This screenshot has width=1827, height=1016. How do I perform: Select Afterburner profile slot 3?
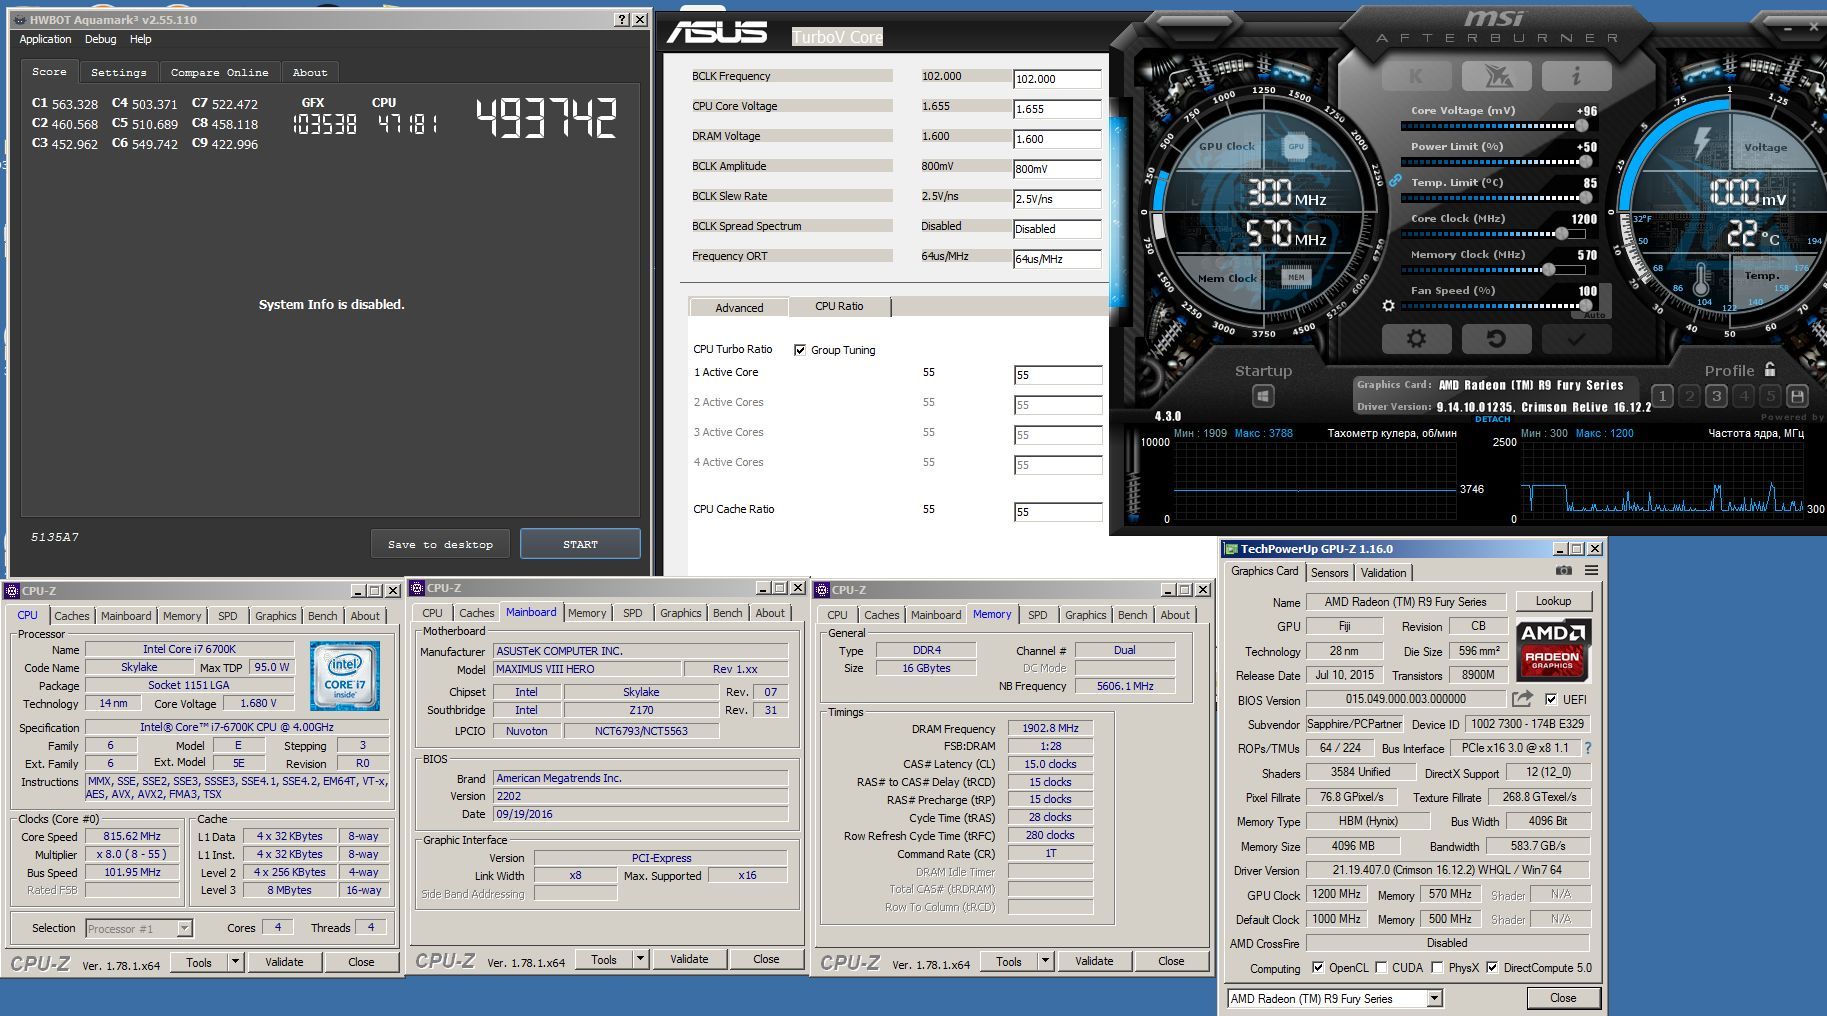pos(1717,396)
